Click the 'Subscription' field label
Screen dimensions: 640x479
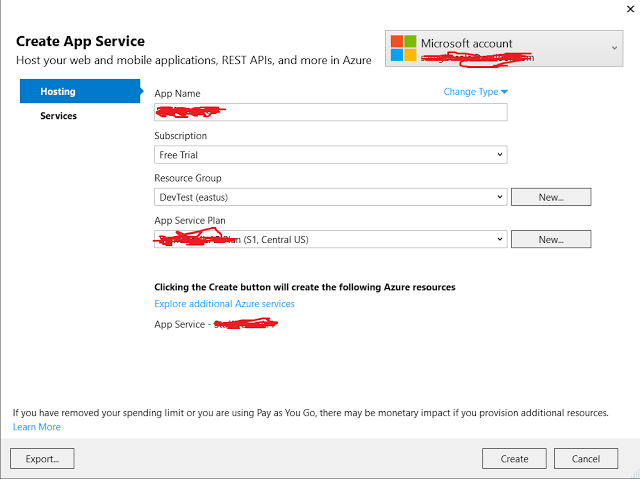click(180, 136)
